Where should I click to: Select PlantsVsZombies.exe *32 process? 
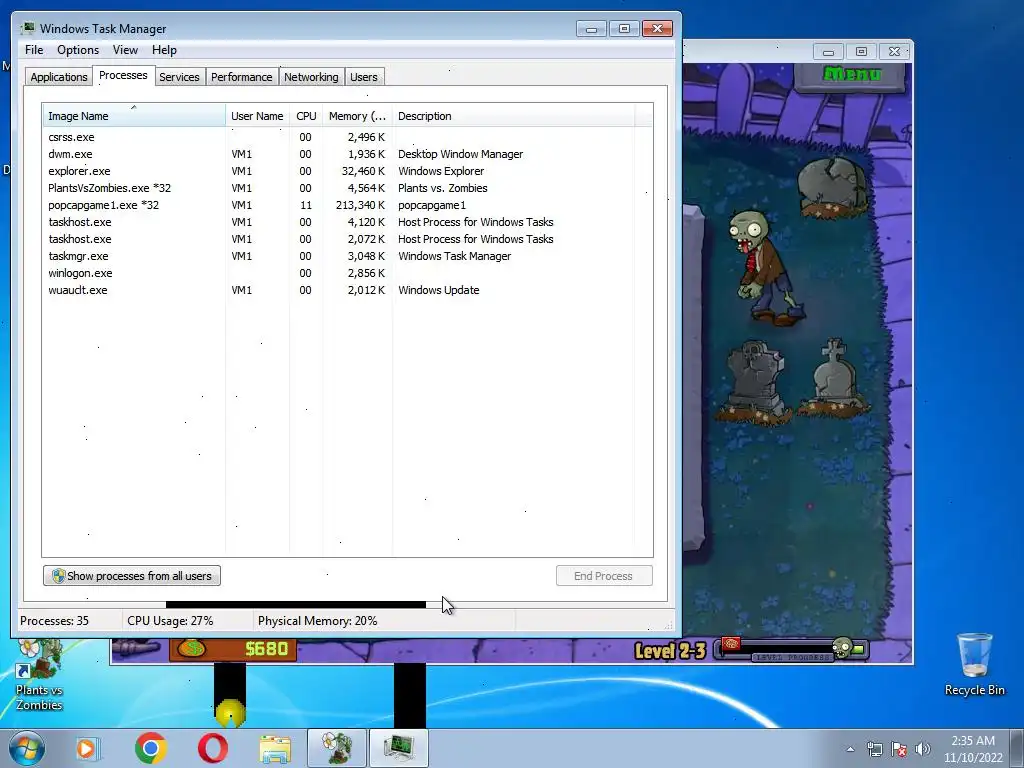point(338,188)
